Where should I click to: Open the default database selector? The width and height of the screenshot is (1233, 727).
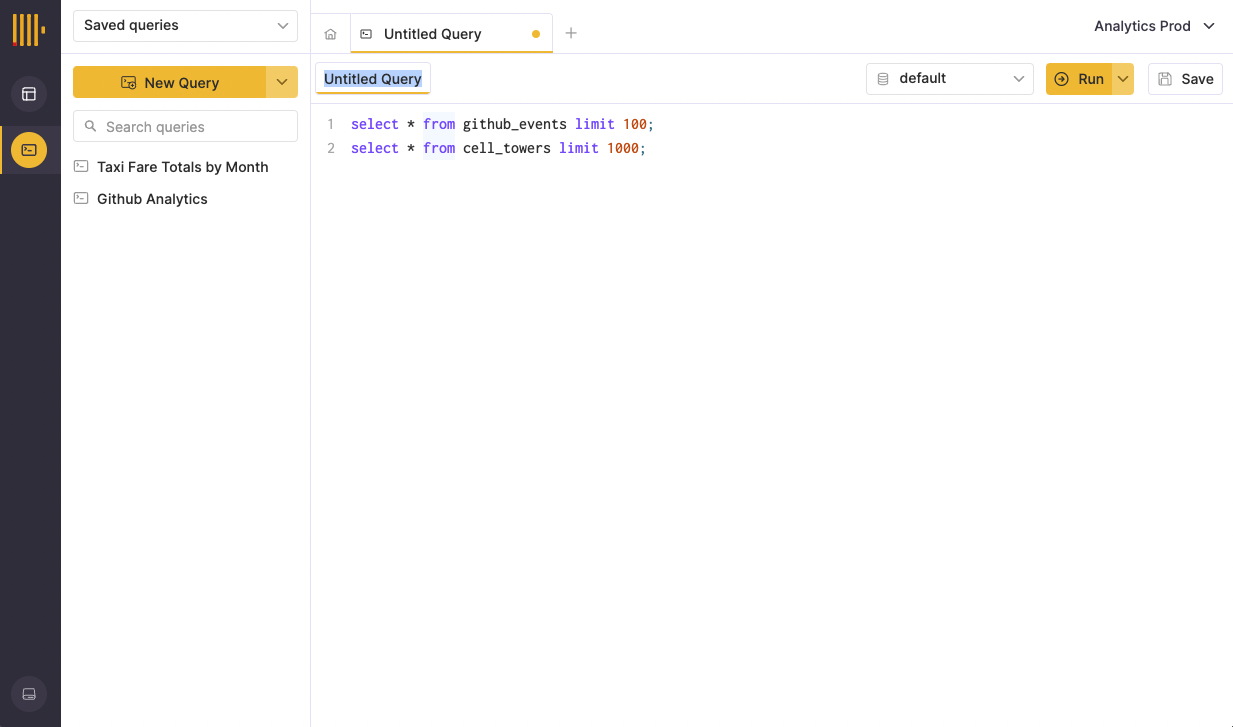pos(949,79)
